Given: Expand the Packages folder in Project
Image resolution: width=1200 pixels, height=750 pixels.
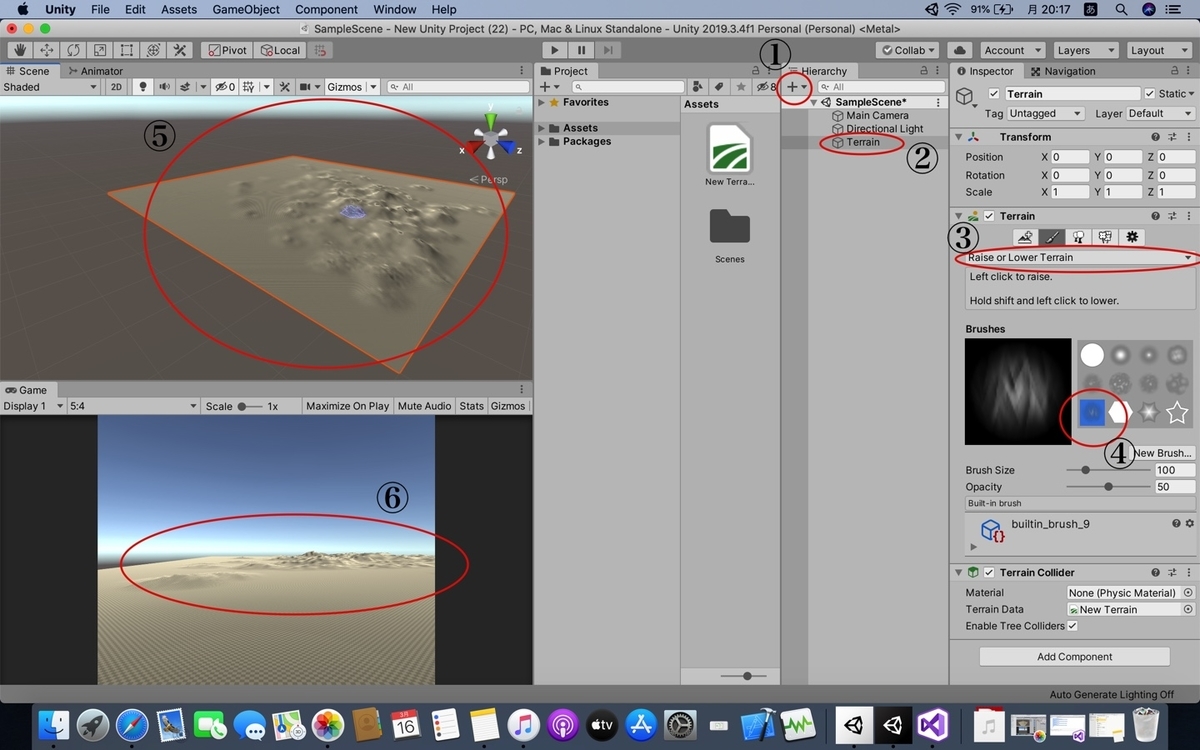Looking at the screenshot, I should [x=542, y=142].
